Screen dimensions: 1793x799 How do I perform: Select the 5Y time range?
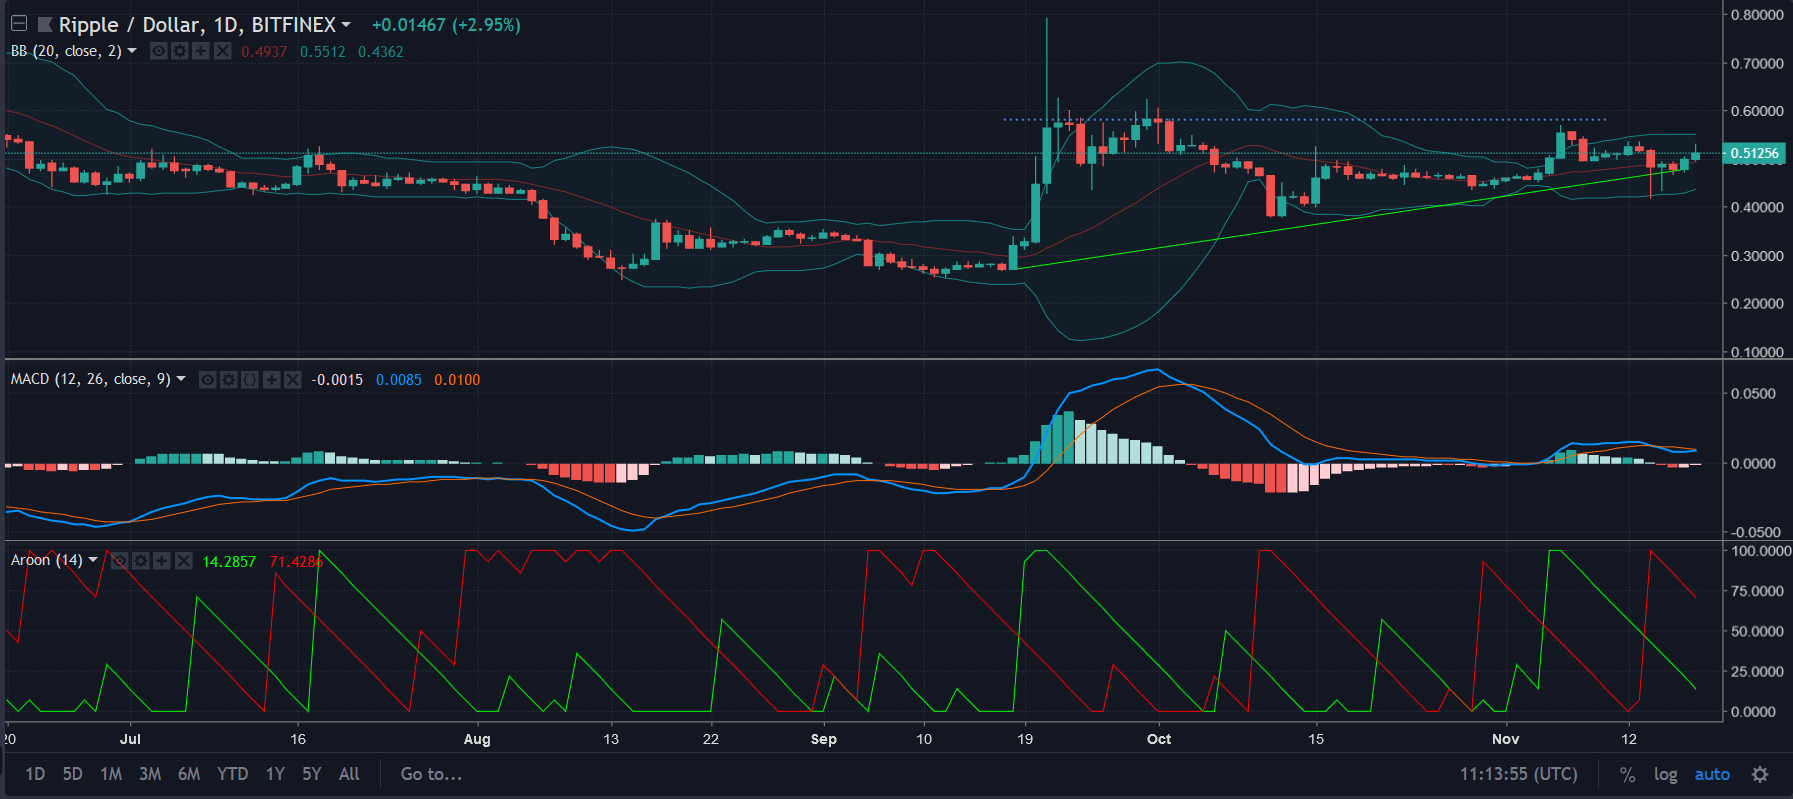point(312,774)
